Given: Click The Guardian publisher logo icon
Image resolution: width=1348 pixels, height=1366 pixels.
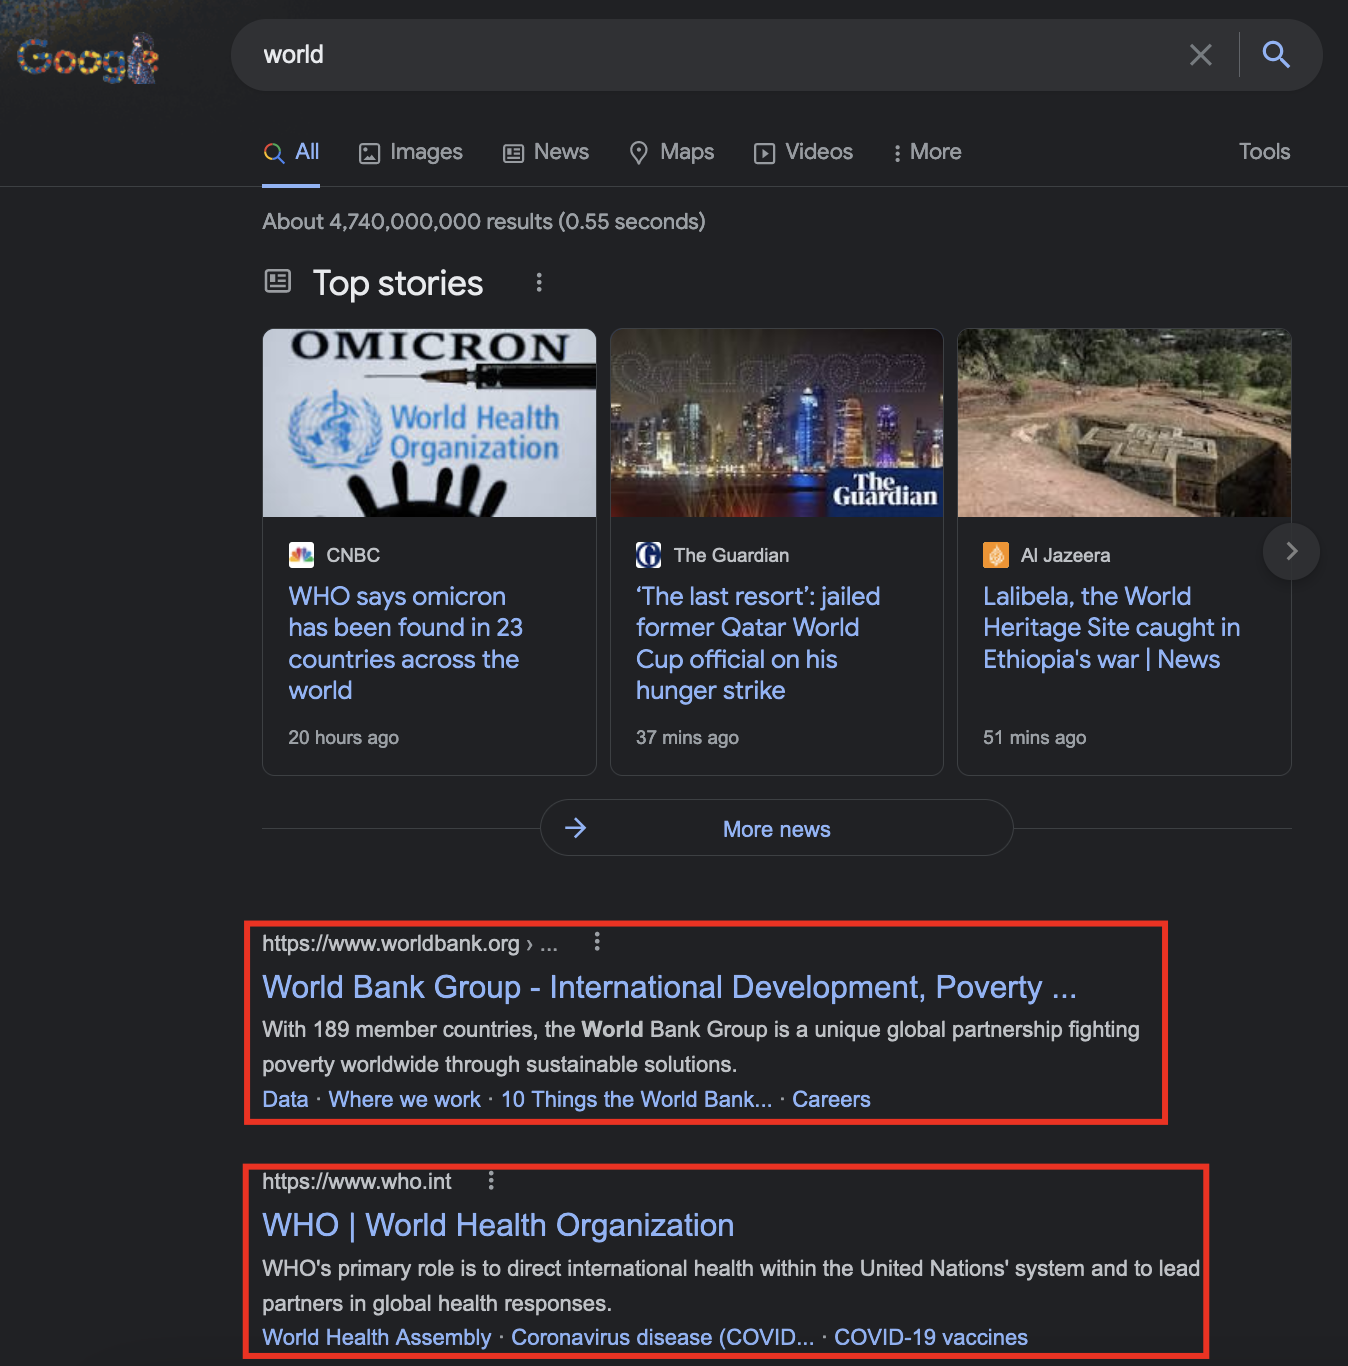Looking at the screenshot, I should point(648,555).
